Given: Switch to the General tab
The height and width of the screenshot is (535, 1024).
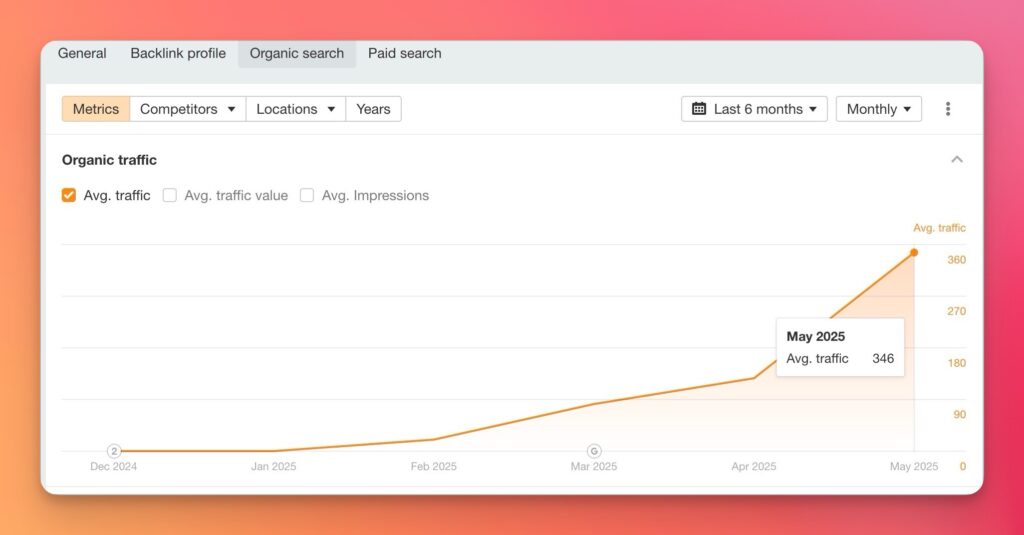Looking at the screenshot, I should tap(82, 54).
